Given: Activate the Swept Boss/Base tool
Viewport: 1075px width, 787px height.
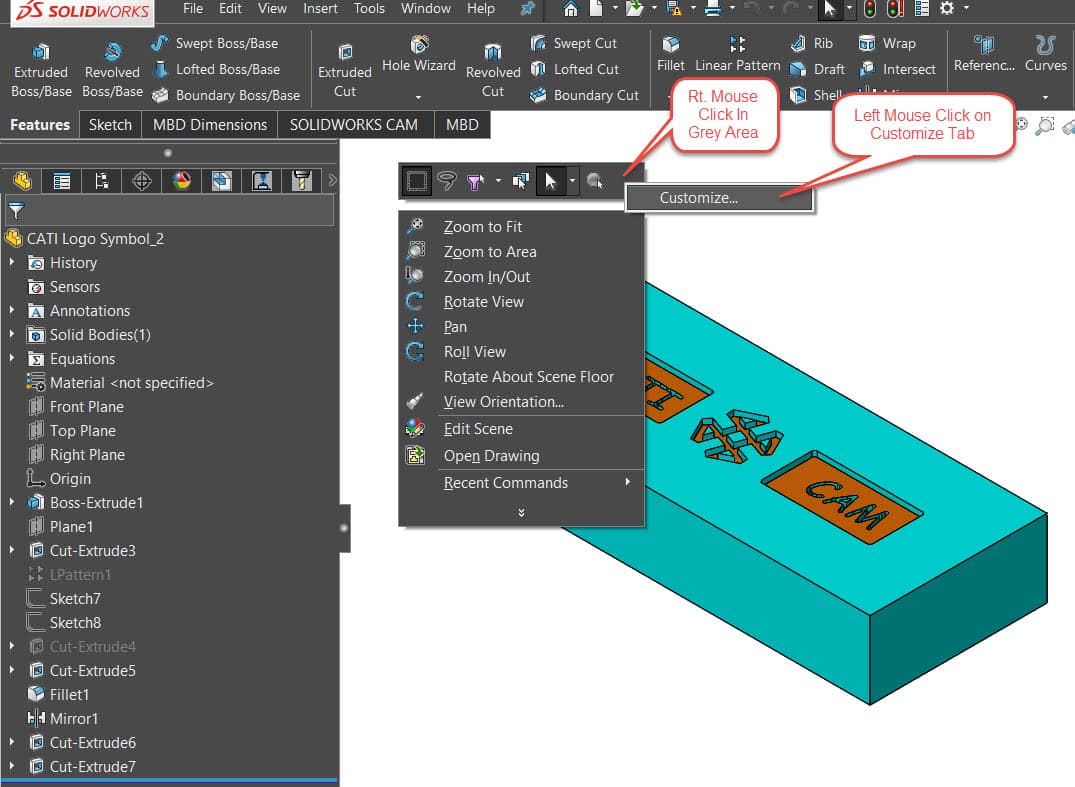Looking at the screenshot, I should pos(215,43).
